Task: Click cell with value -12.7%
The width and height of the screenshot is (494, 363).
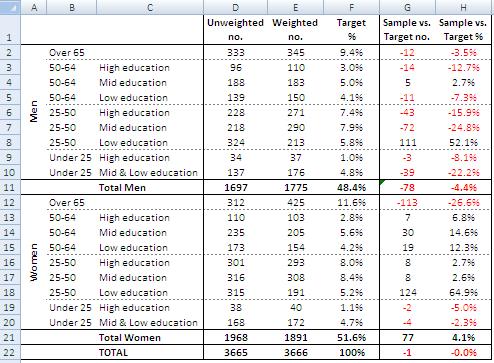Action: pyautogui.click(x=463, y=67)
